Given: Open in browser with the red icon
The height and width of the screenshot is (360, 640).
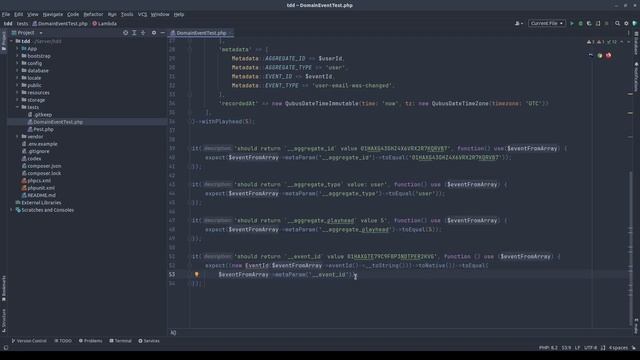Looking at the screenshot, I should click(609, 56).
